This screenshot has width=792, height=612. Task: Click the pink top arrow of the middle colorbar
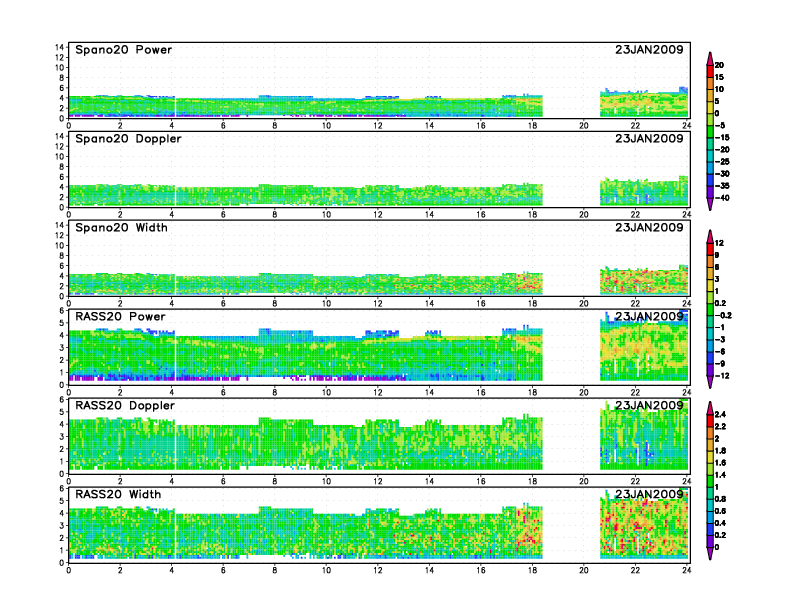(710, 236)
